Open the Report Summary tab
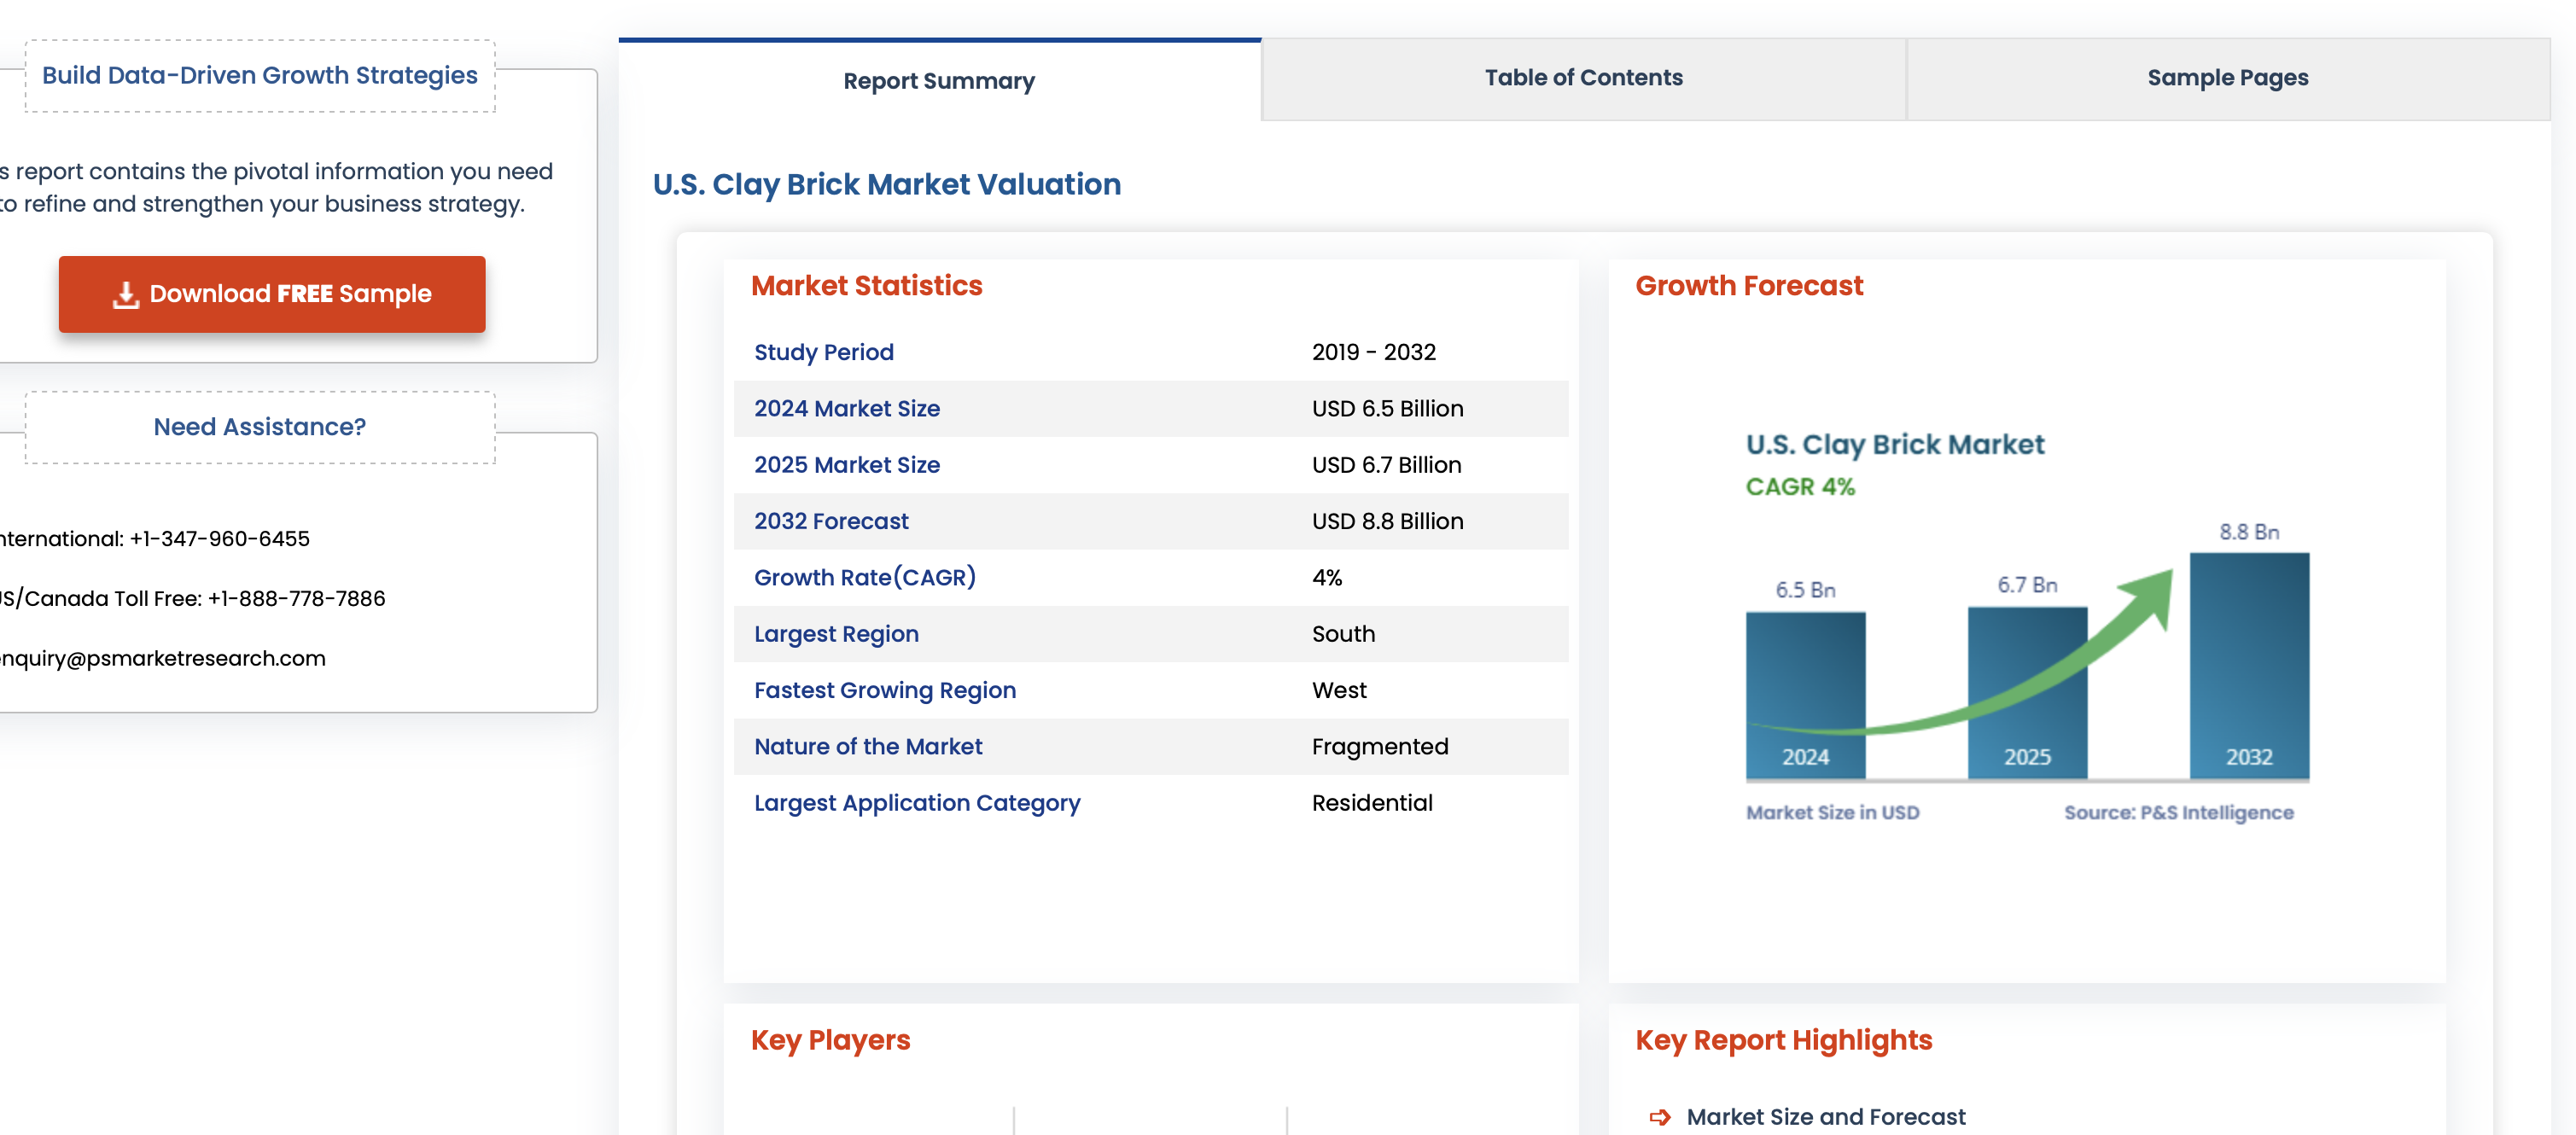 pyautogui.click(x=938, y=81)
